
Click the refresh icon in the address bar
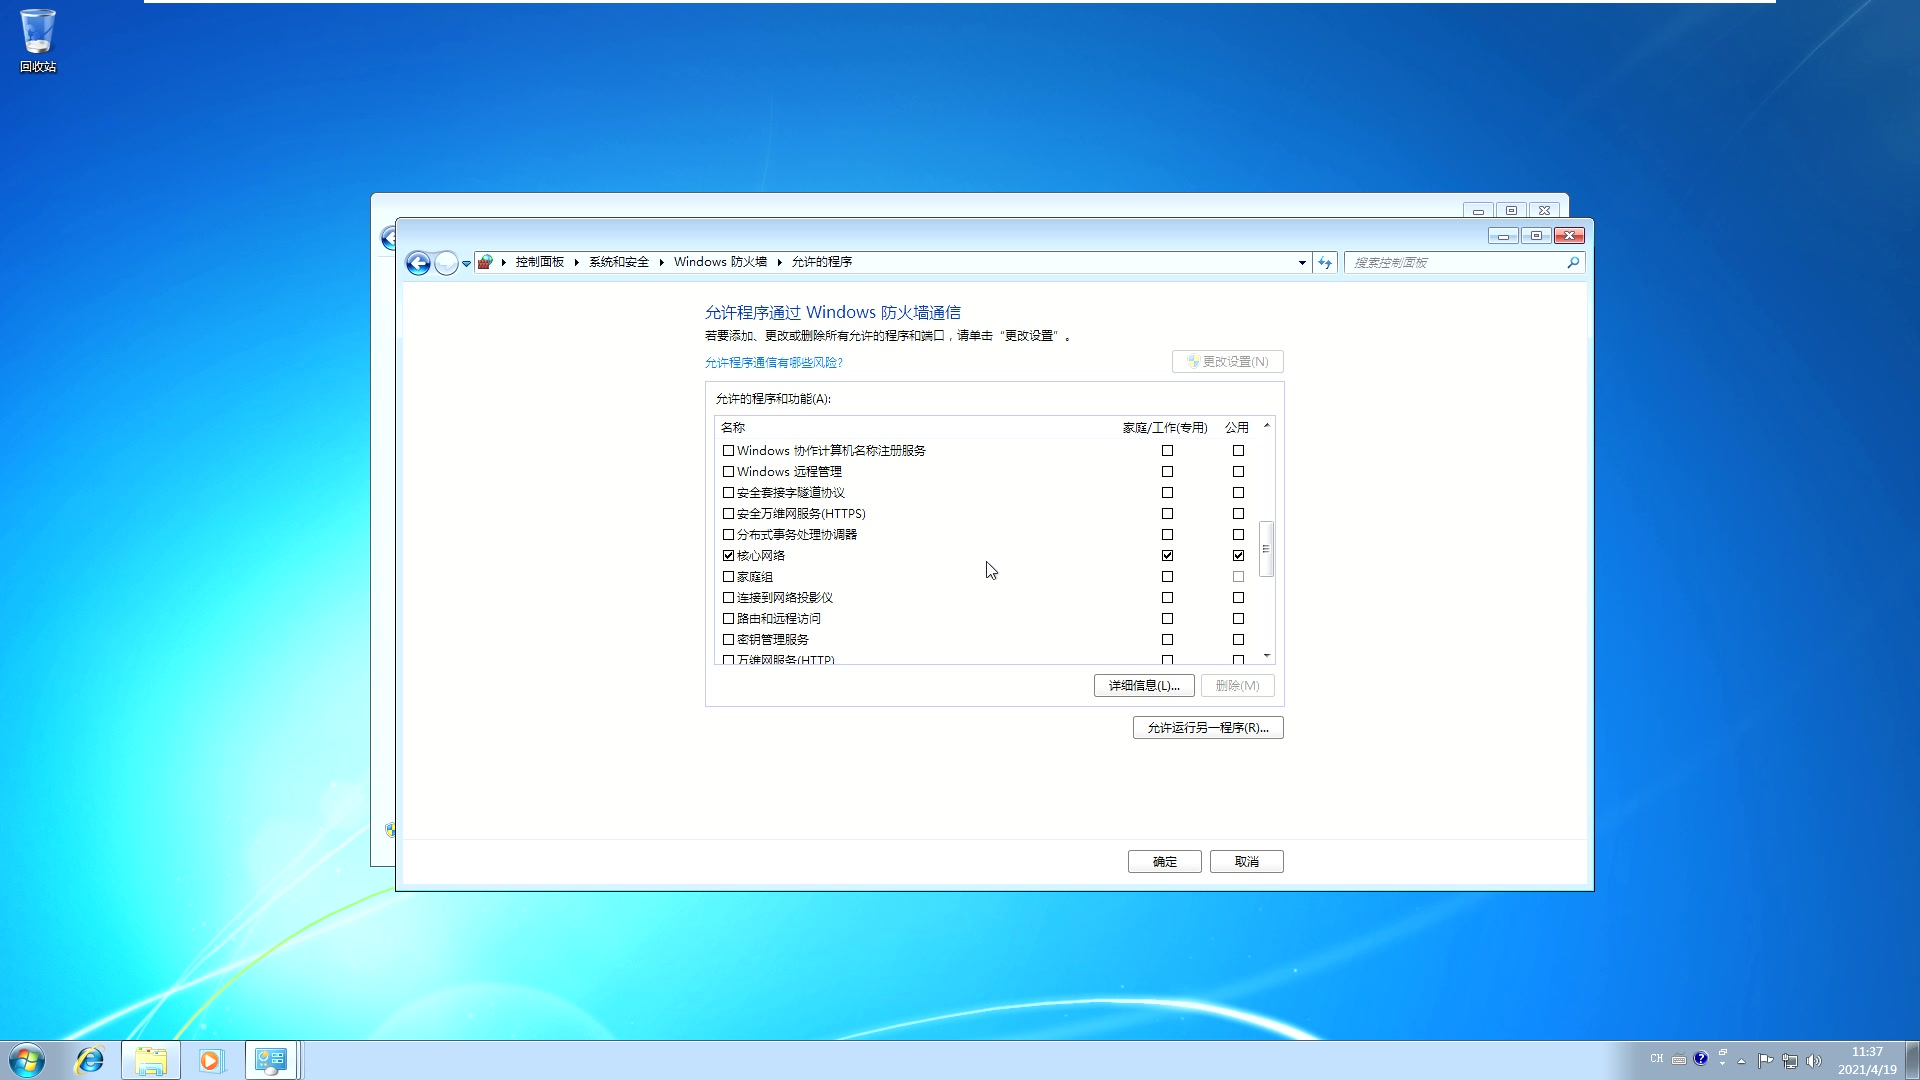point(1323,262)
